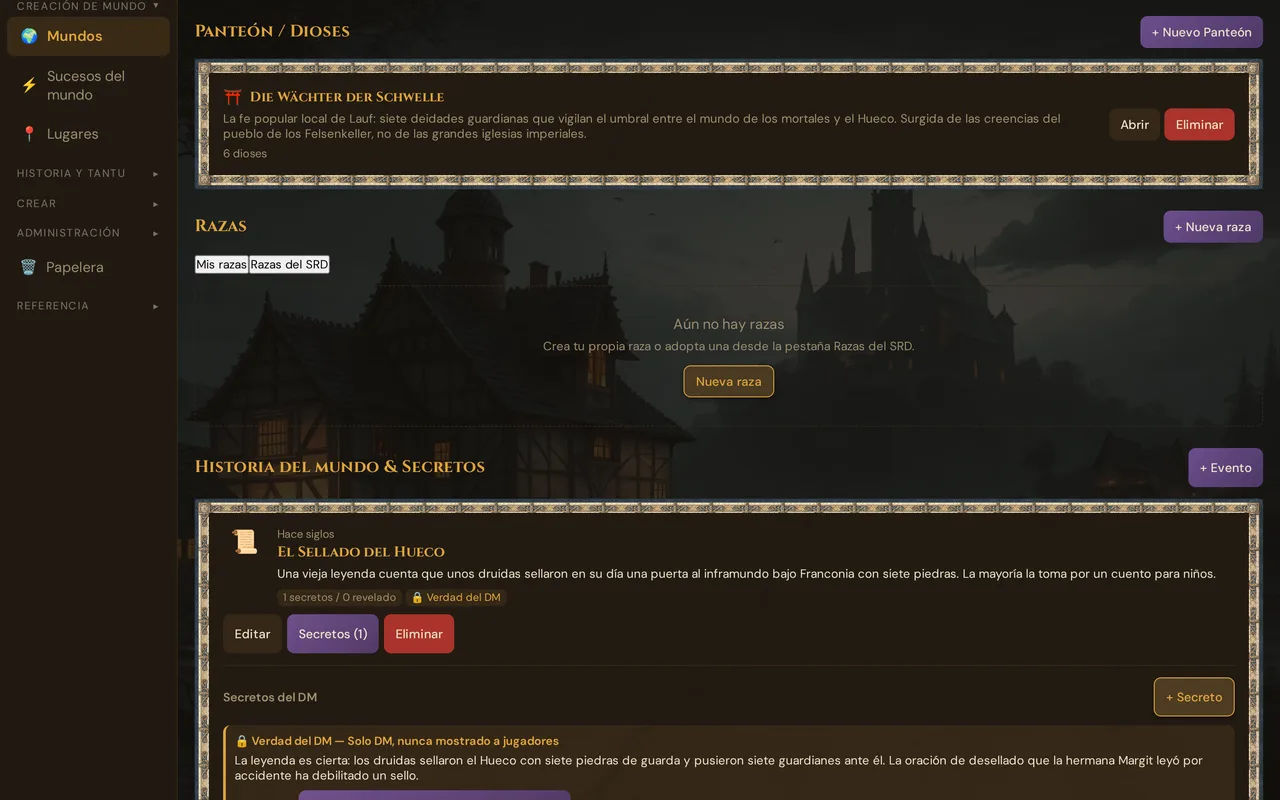Delete the pantheon with its Eliminar button
This screenshot has height=800, width=1280.
1199,125
